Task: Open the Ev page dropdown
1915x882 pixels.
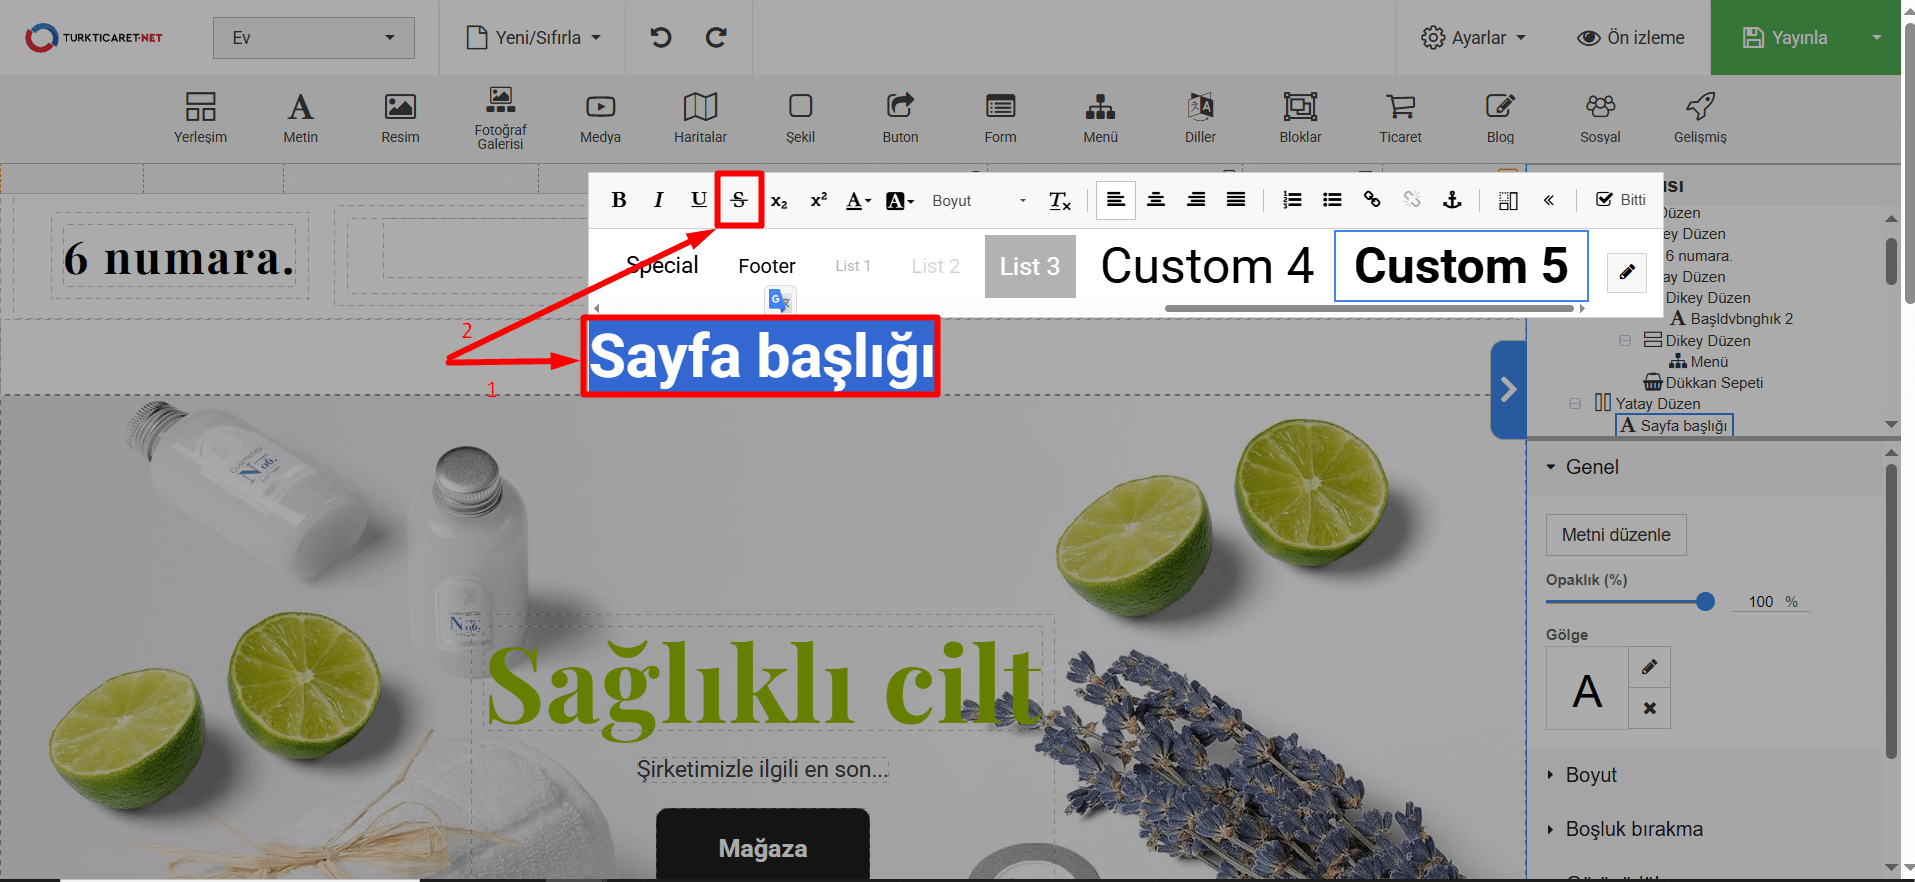Action: click(x=314, y=38)
